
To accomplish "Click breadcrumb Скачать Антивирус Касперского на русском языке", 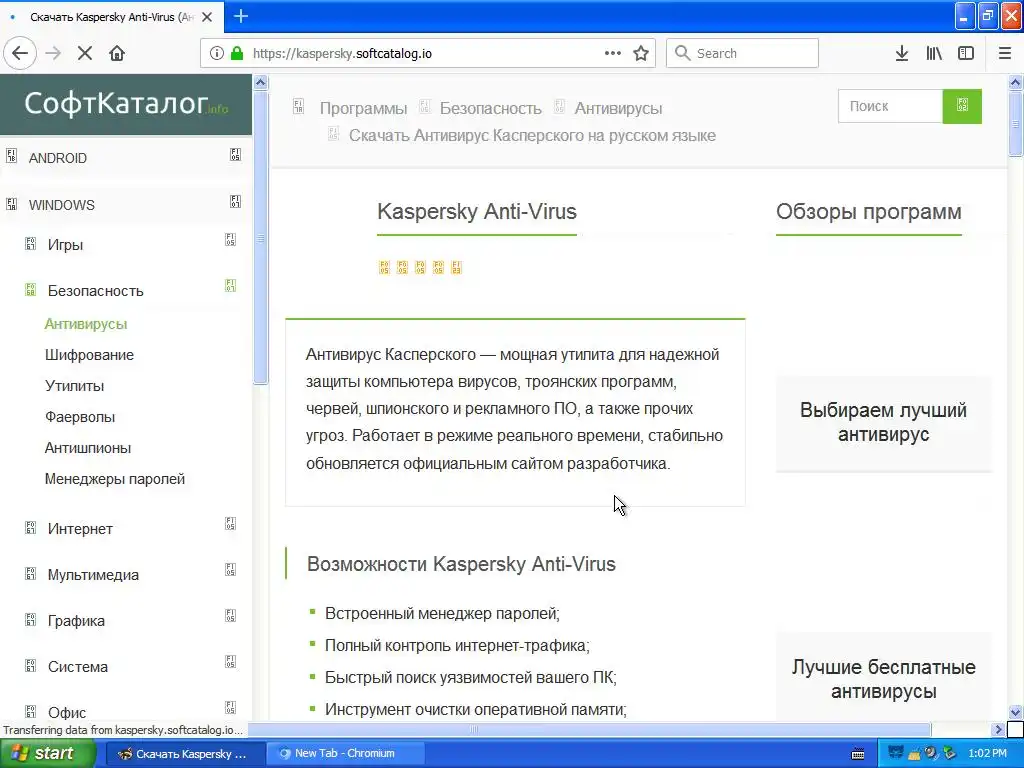I will (532, 136).
